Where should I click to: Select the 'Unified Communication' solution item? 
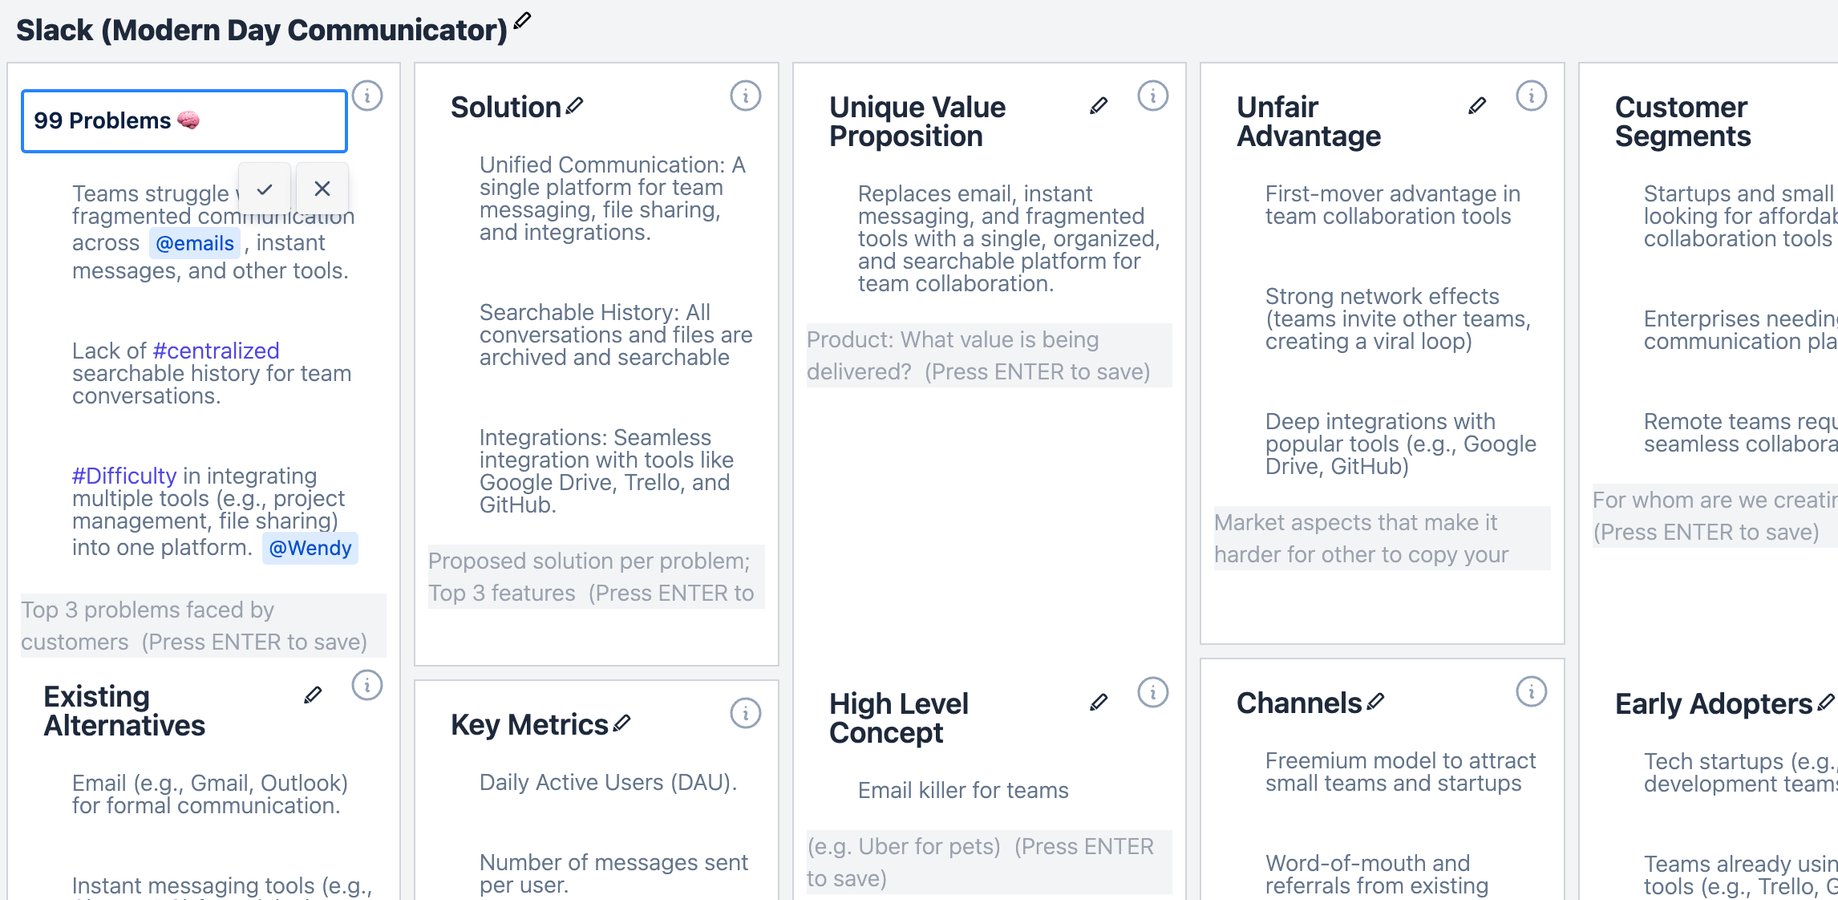[x=613, y=199]
